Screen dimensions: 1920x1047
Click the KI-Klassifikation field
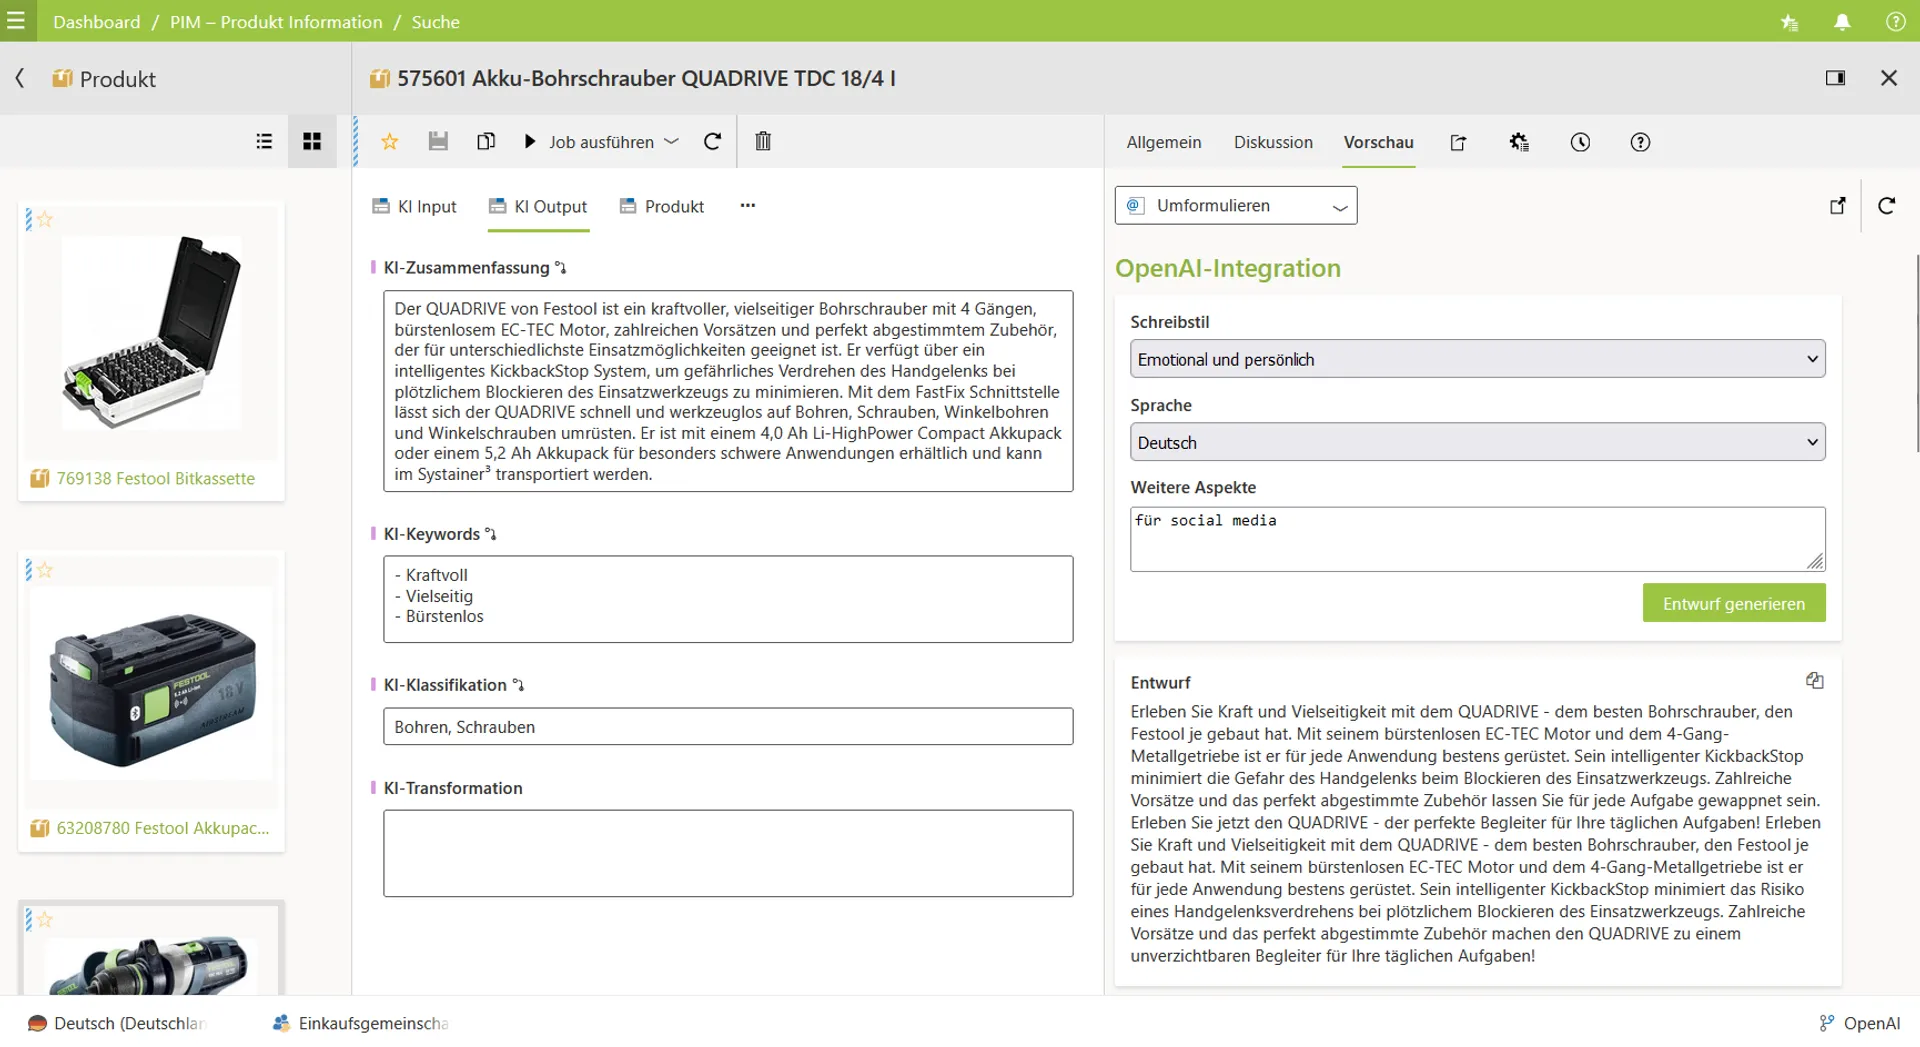coord(728,727)
